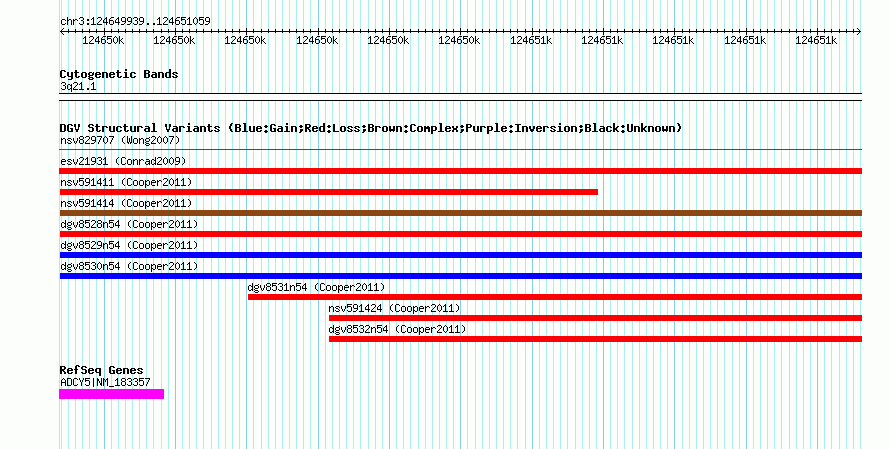Select the dgv8529n54 blue gain bar
Screen dimensions: 890x449
tap(460, 255)
